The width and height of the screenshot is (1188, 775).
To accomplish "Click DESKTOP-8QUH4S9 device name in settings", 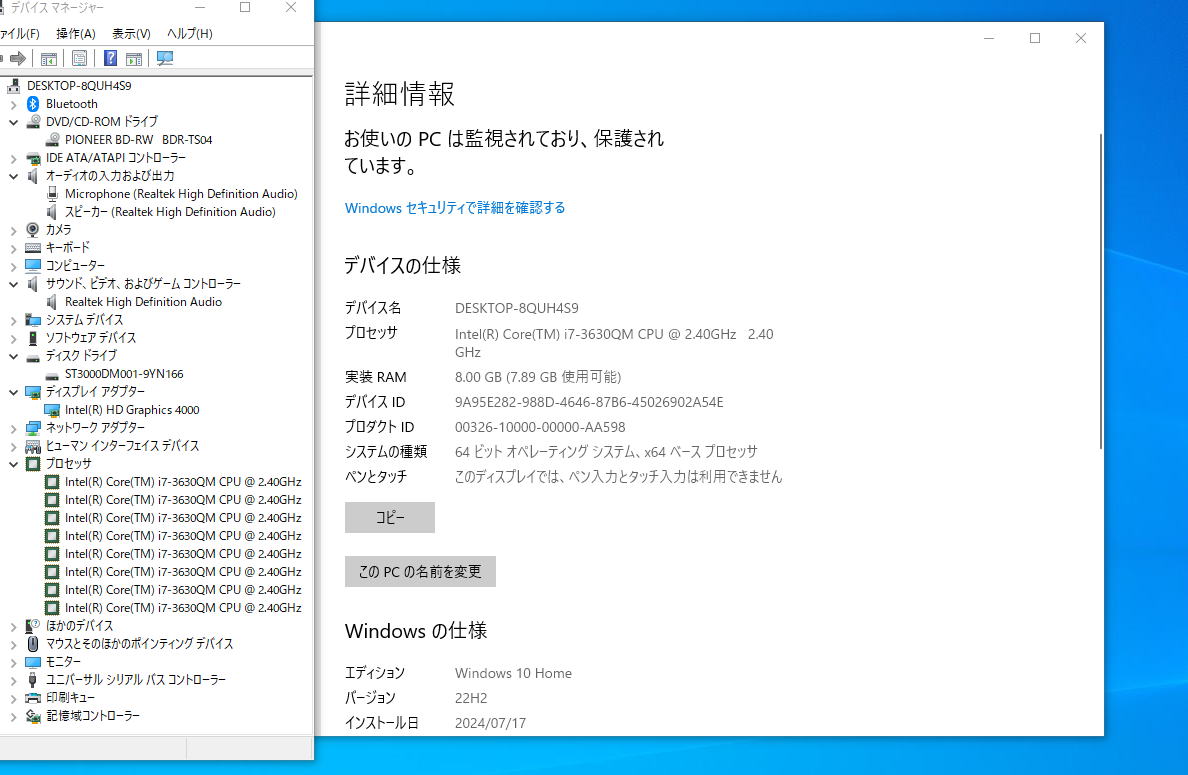I will [516, 308].
